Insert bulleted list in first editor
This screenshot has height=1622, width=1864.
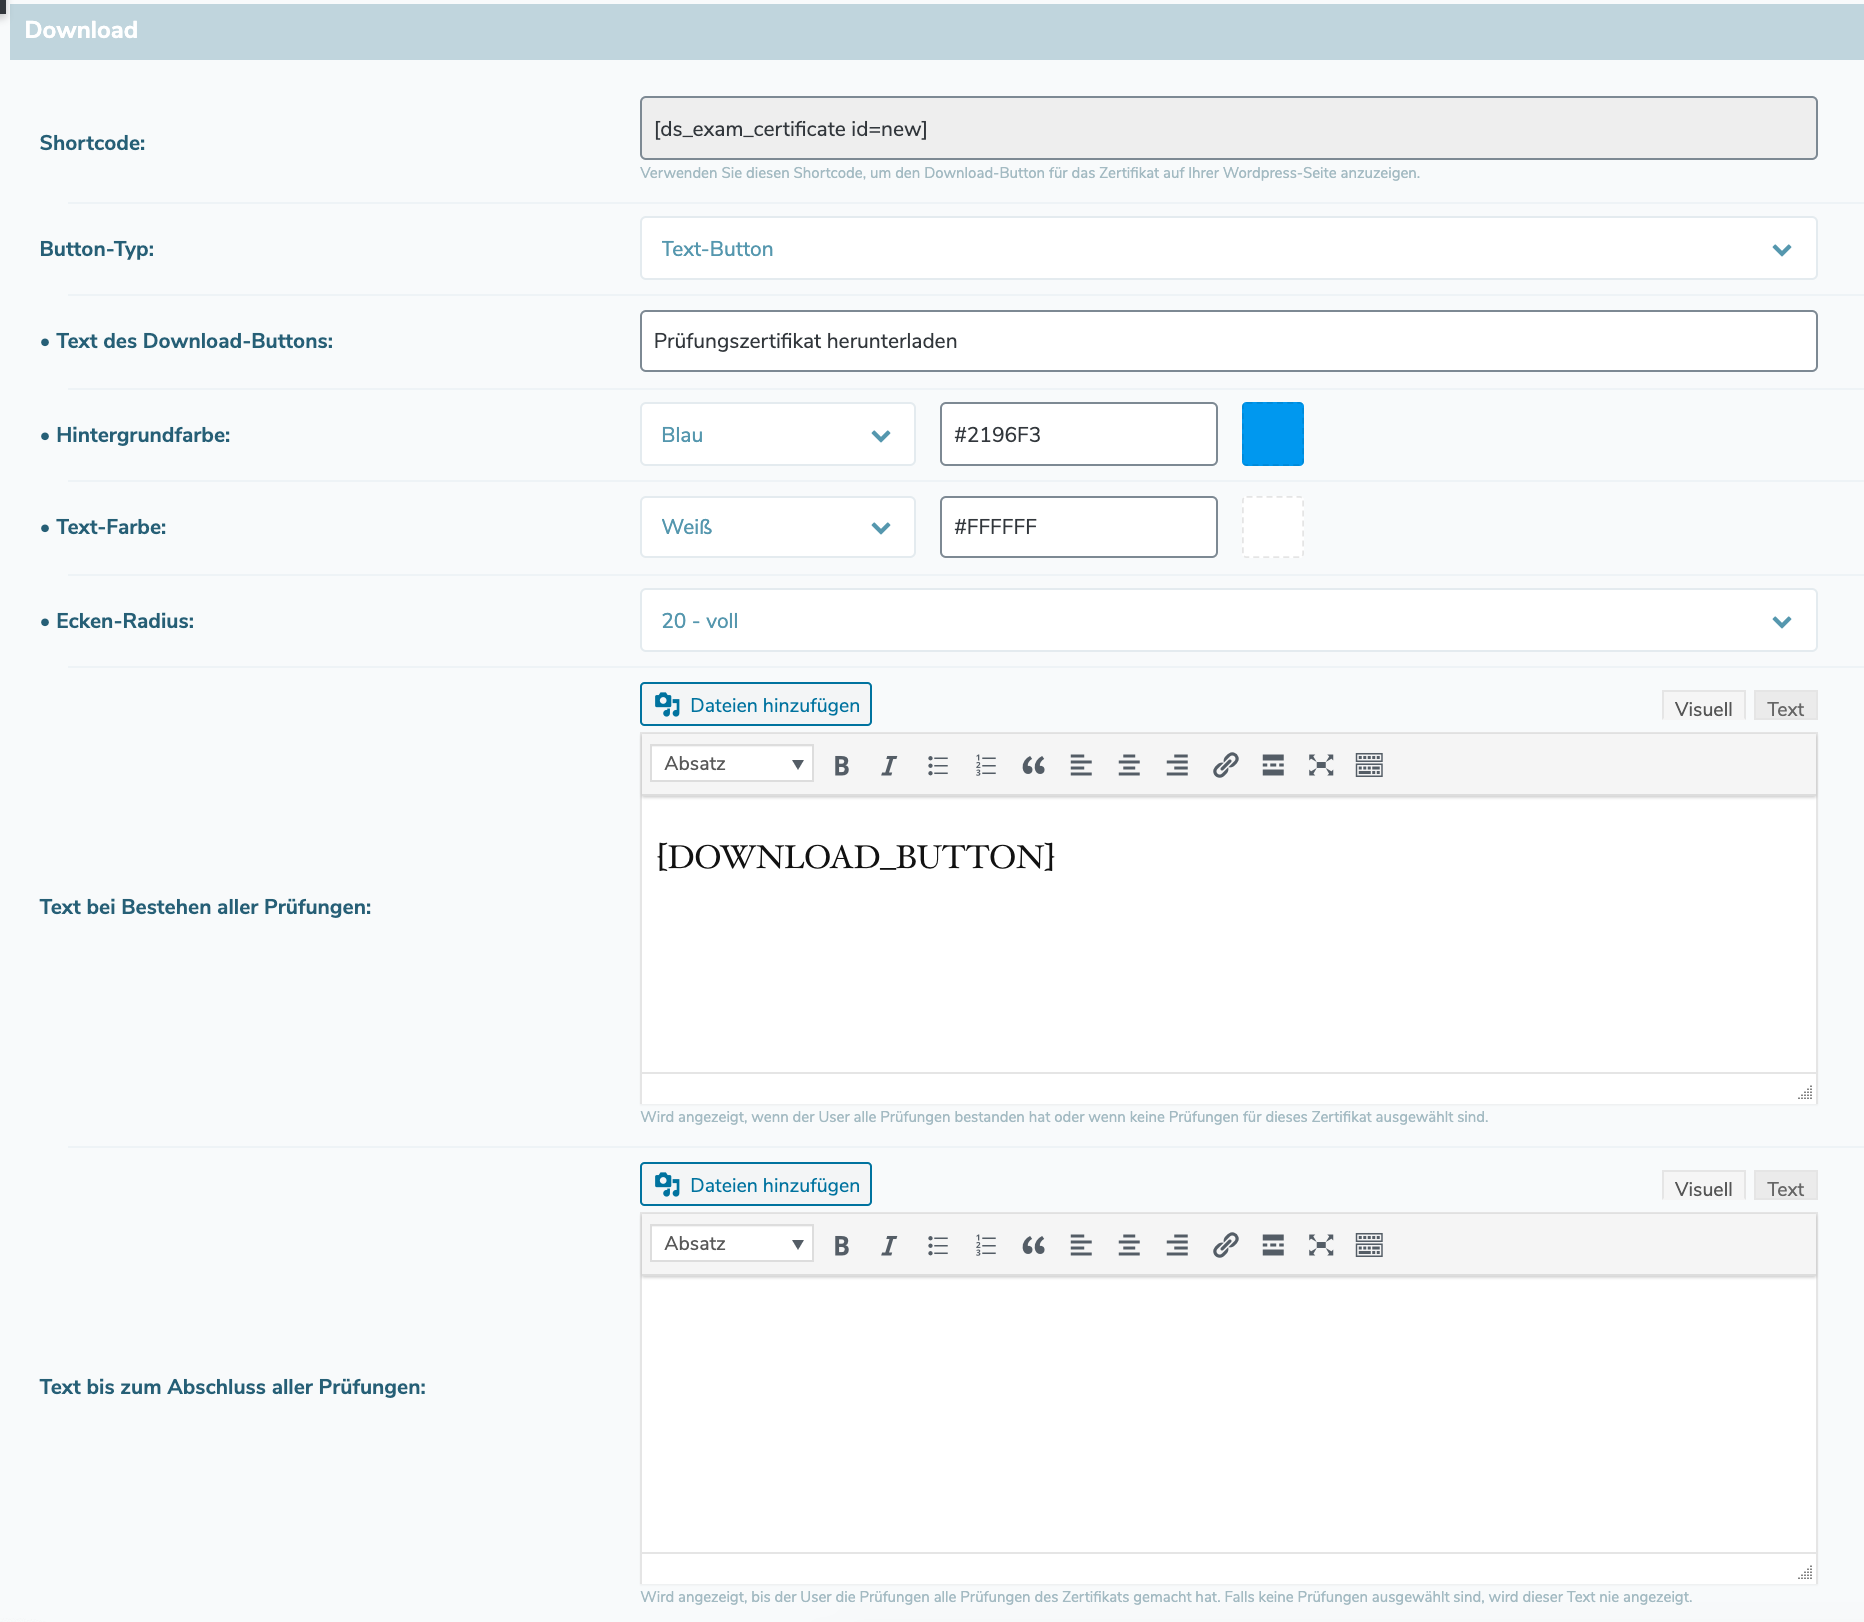(937, 765)
